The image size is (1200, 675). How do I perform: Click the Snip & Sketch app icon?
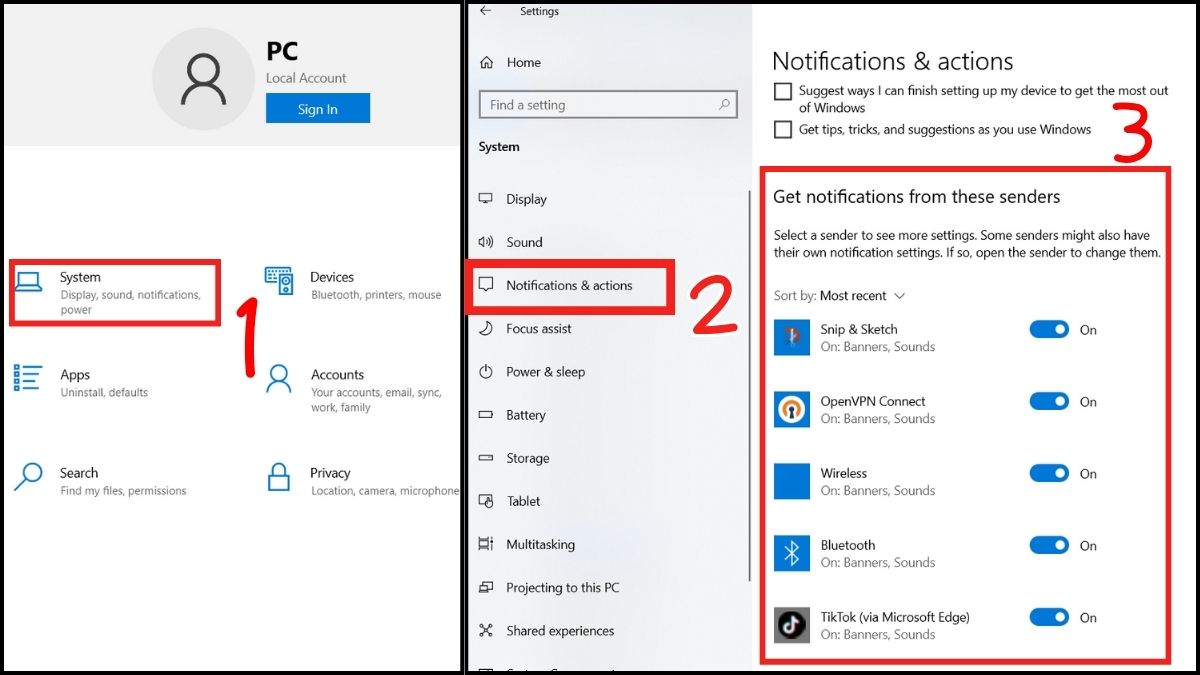click(792, 338)
